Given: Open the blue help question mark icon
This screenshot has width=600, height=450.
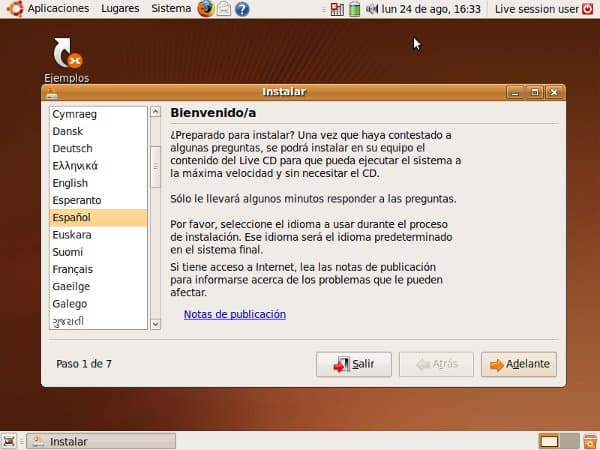Looking at the screenshot, I should (242, 9).
